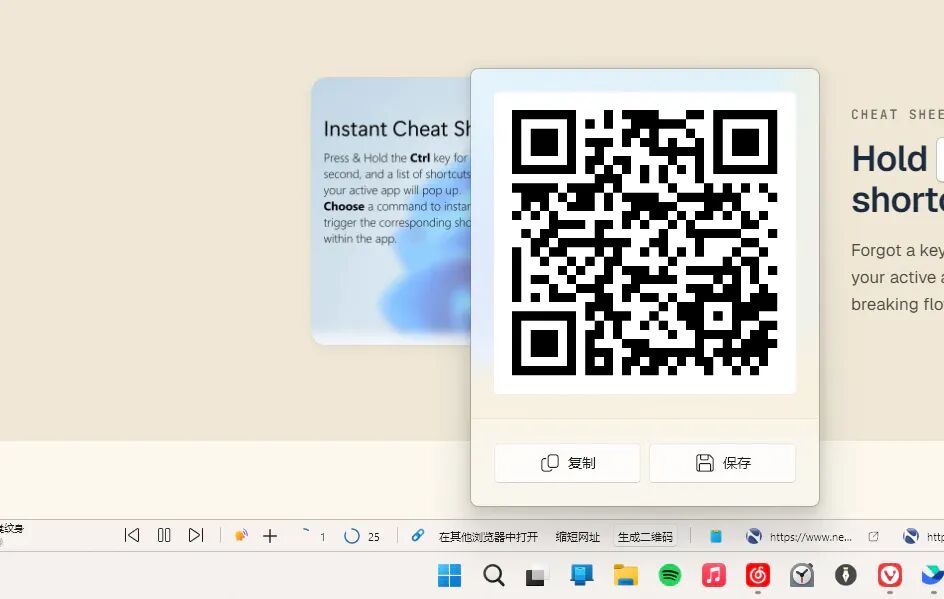Skip to the next track

coord(196,535)
